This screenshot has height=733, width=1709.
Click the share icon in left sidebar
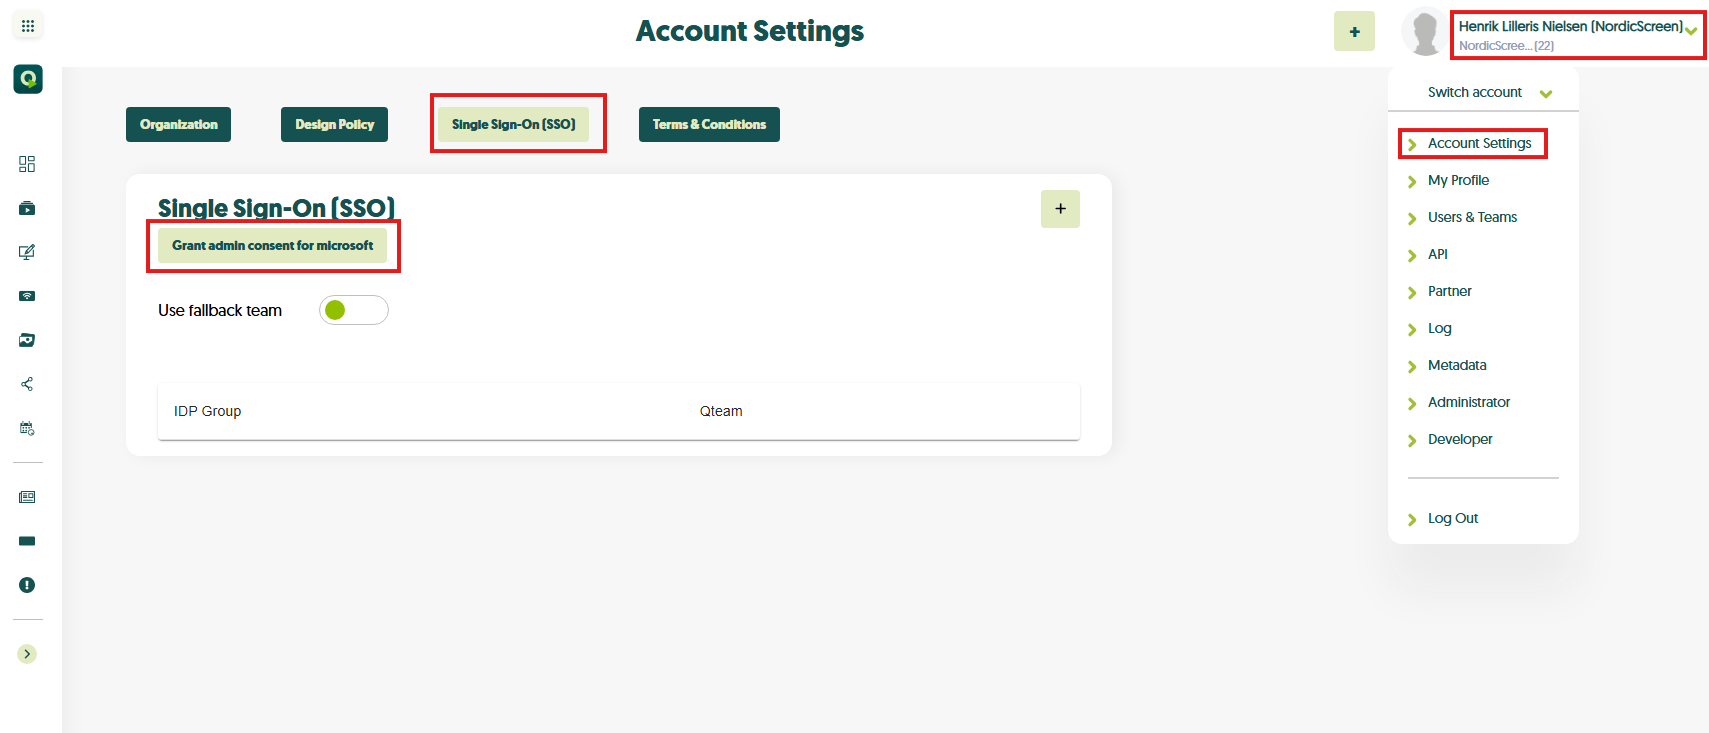click(x=27, y=384)
